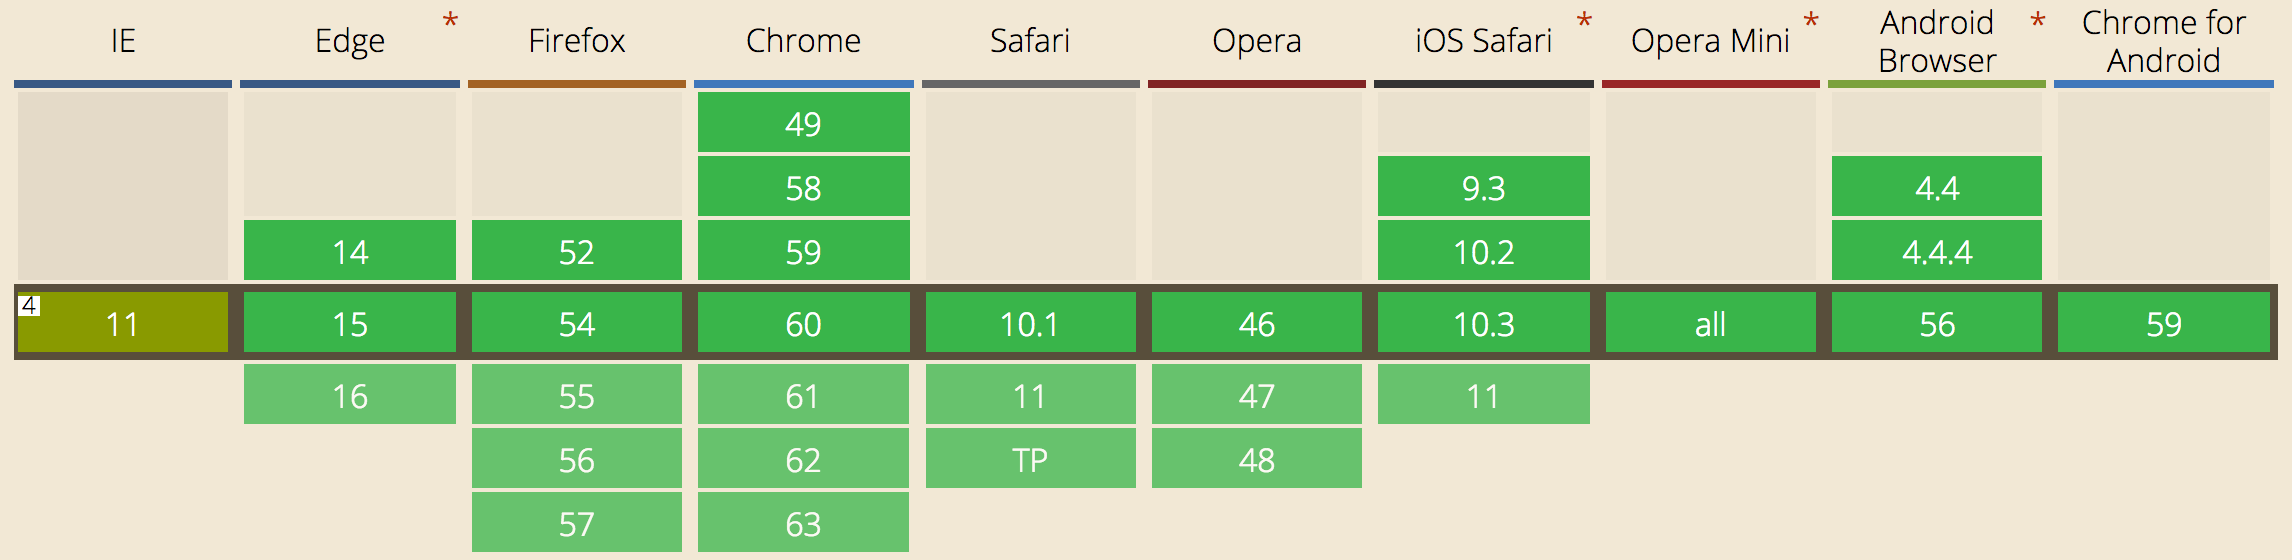Viewport: 2292px width, 560px height.
Task: Click the asterisk next to Edge header
Action: 450,22
